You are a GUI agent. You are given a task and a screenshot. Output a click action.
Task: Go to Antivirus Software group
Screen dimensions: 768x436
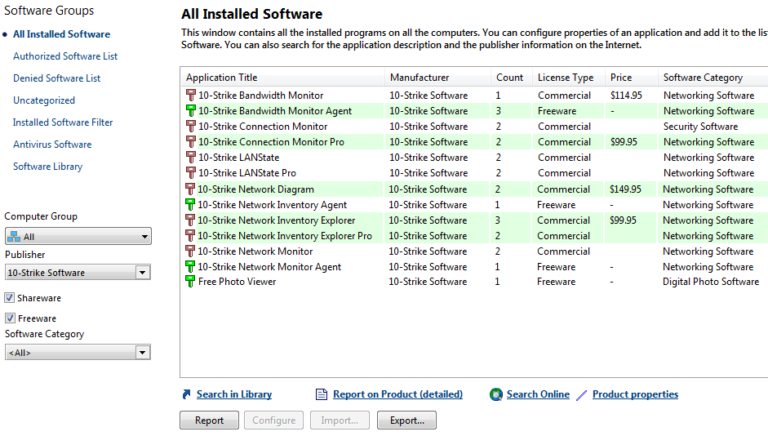tap(52, 144)
